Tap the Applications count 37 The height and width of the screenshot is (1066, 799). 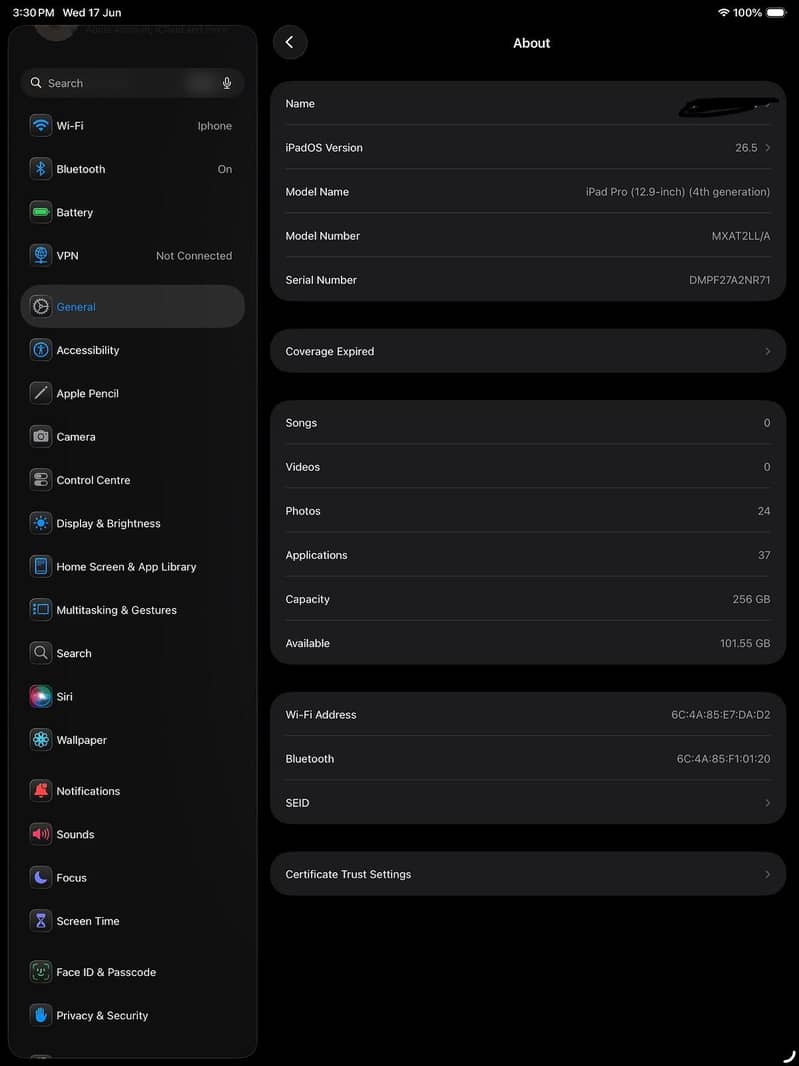[x=764, y=555]
